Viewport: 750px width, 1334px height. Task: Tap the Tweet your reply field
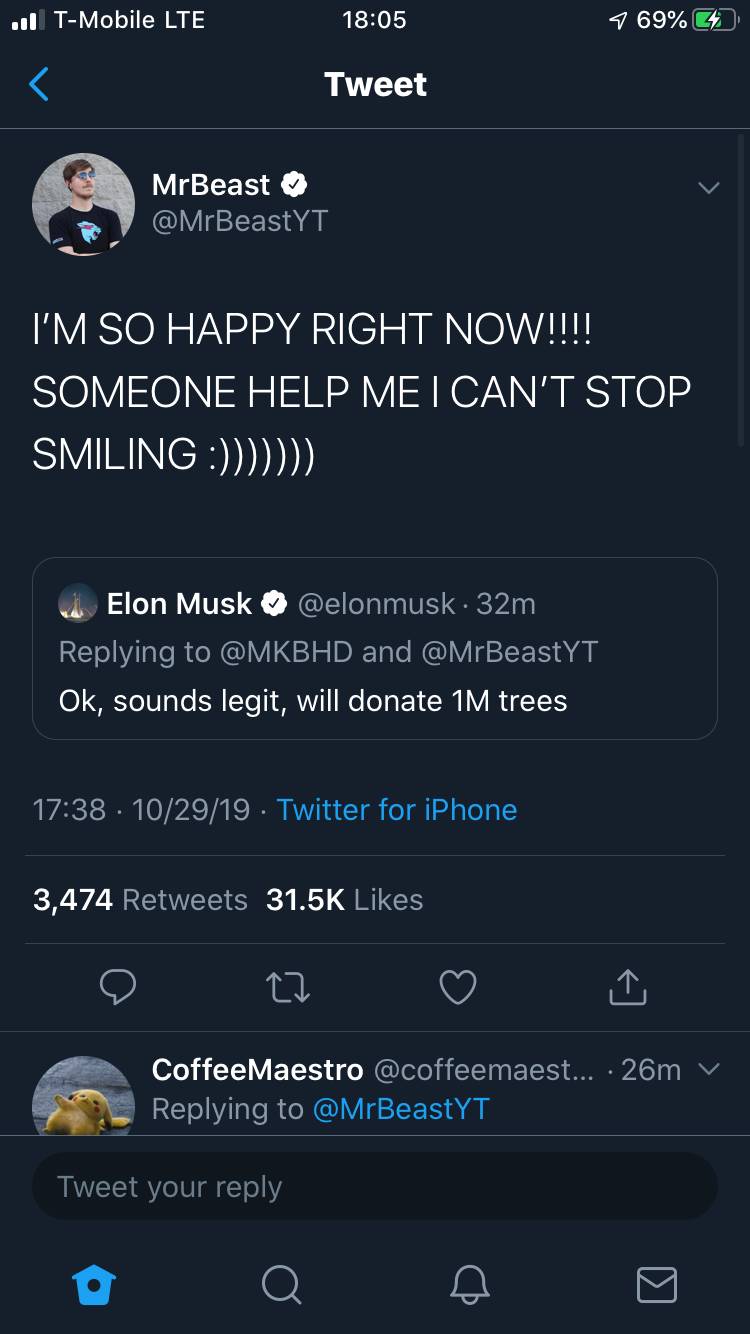[x=374, y=1186]
